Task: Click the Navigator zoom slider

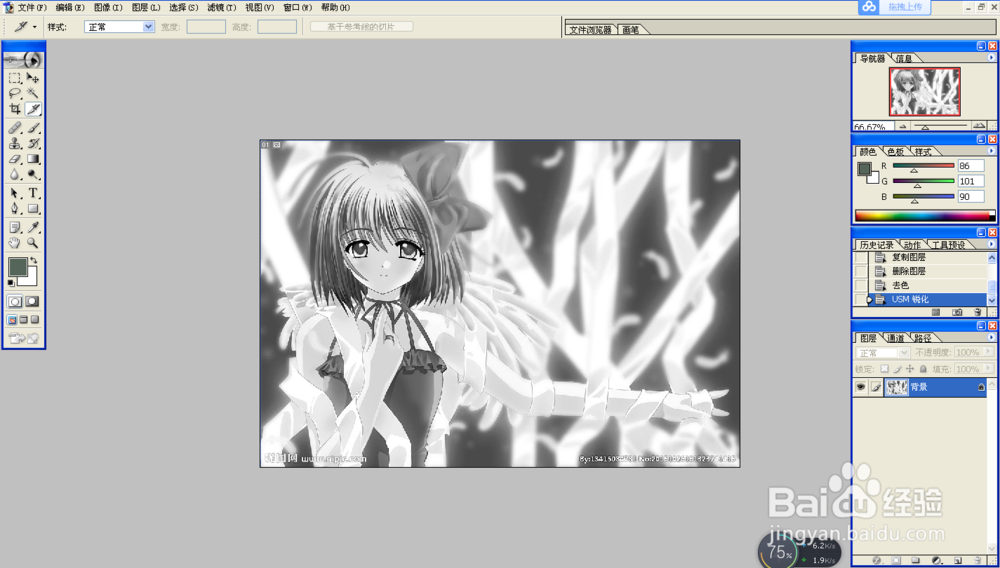Action: click(x=941, y=126)
